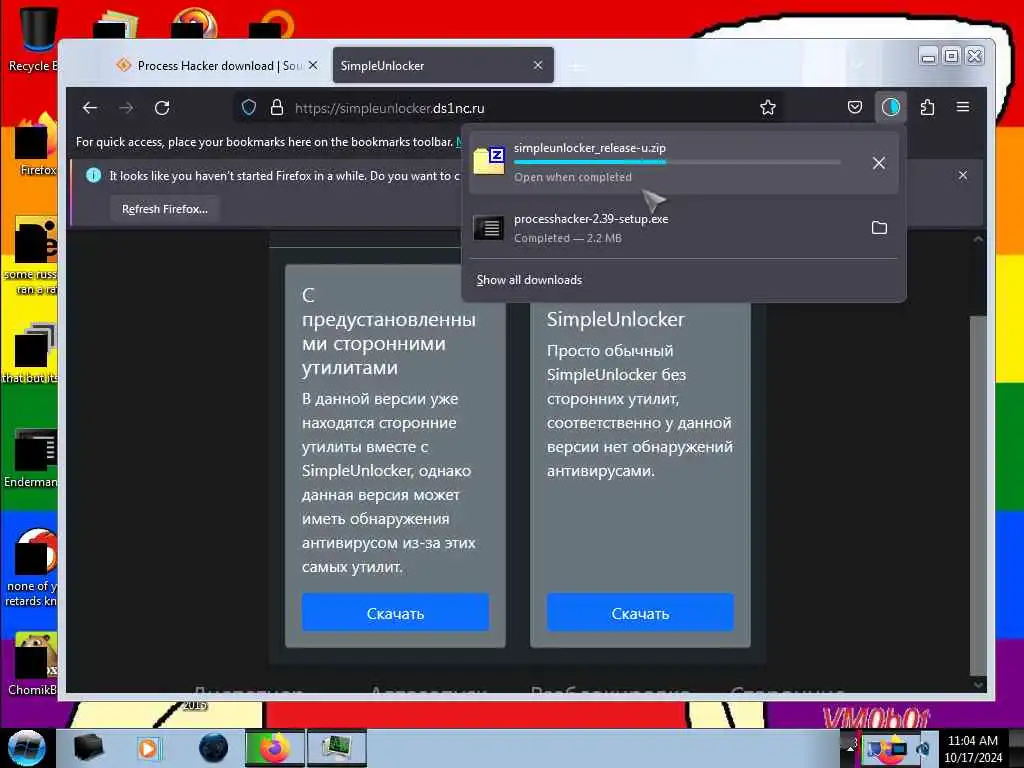This screenshot has height=768, width=1024.
Task: Click Refresh Firefox button
Action: click(165, 209)
